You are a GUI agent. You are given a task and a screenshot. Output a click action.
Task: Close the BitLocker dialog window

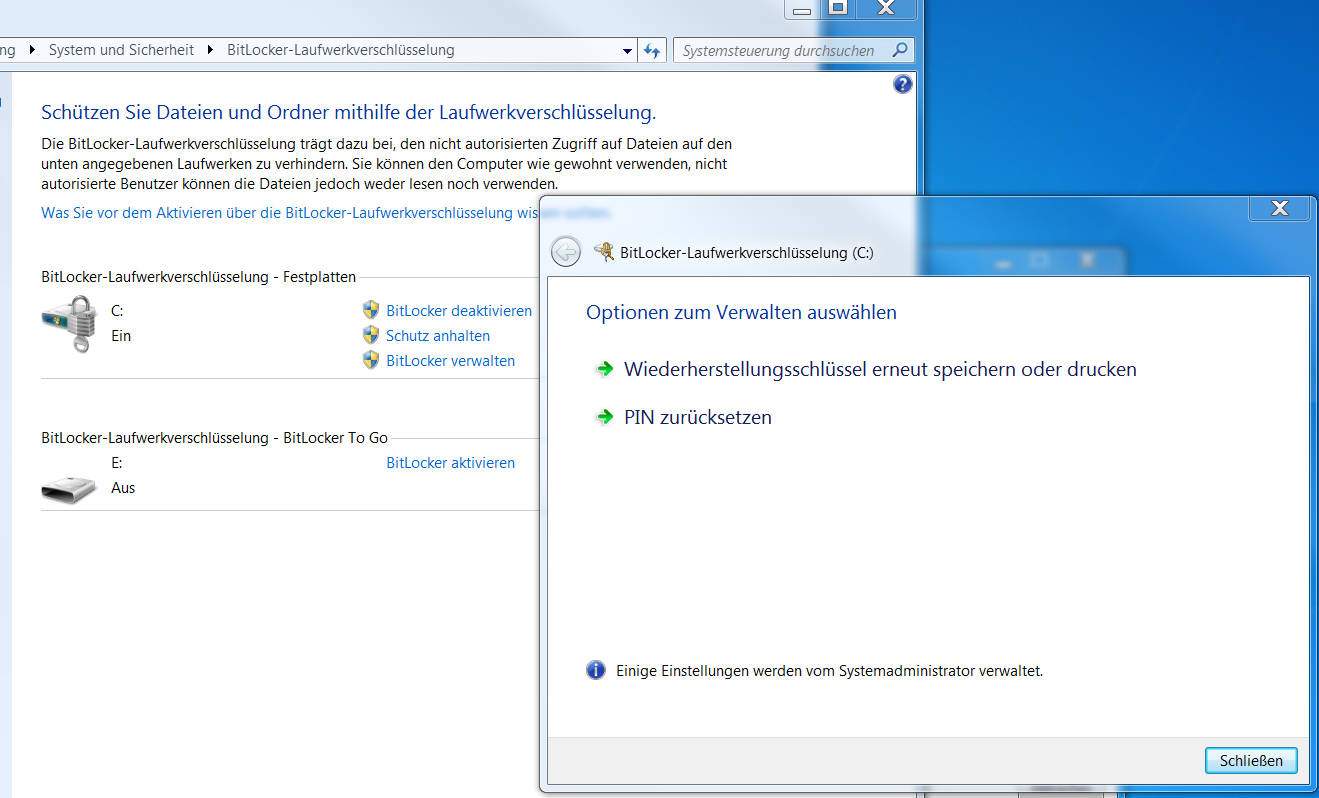(x=1278, y=208)
